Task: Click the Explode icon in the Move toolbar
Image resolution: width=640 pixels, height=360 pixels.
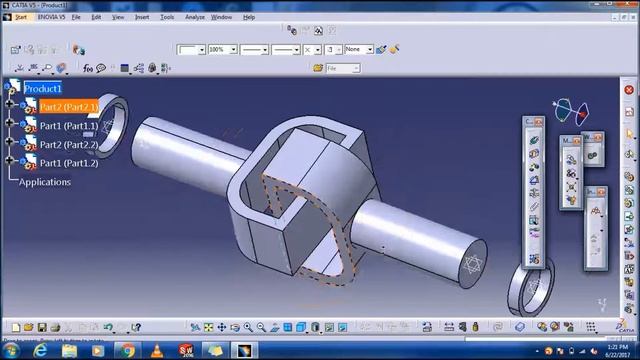Action: pyautogui.click(x=571, y=187)
